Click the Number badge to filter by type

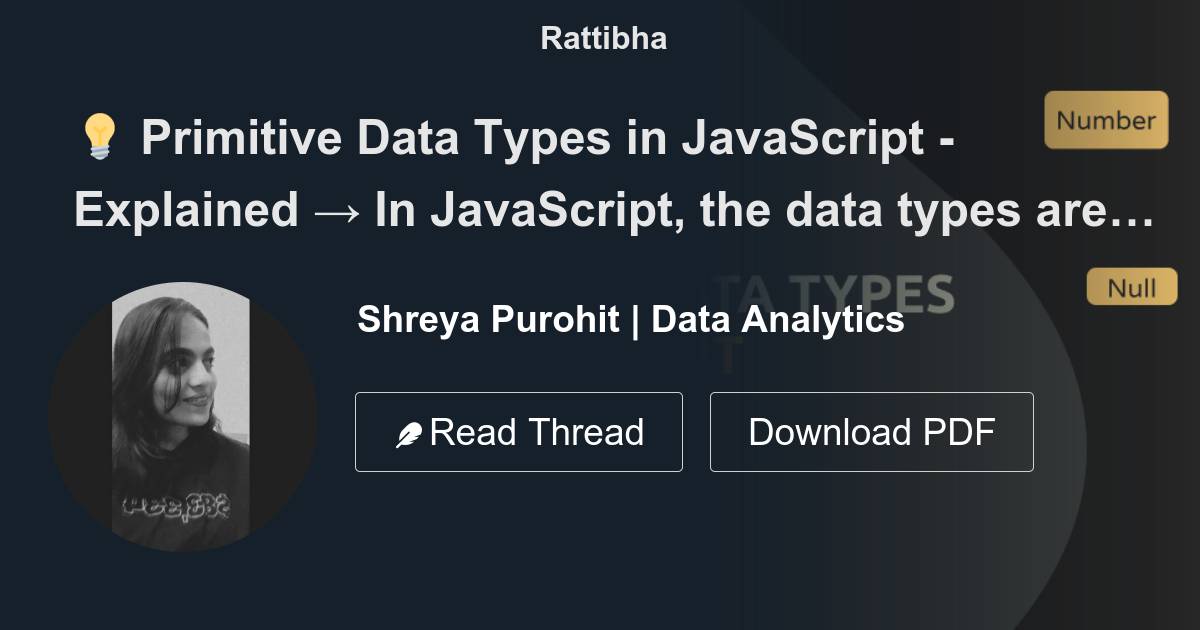(x=1105, y=119)
